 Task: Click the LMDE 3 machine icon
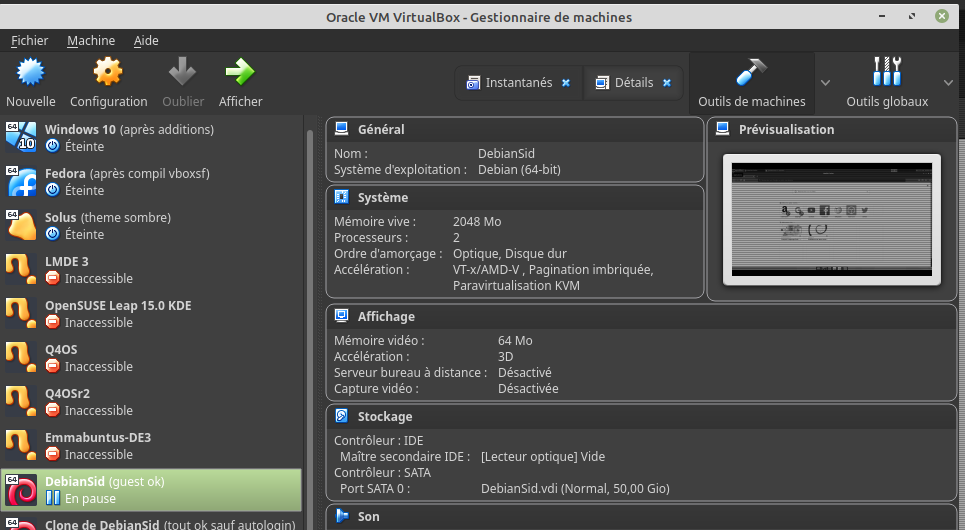click(x=21, y=270)
